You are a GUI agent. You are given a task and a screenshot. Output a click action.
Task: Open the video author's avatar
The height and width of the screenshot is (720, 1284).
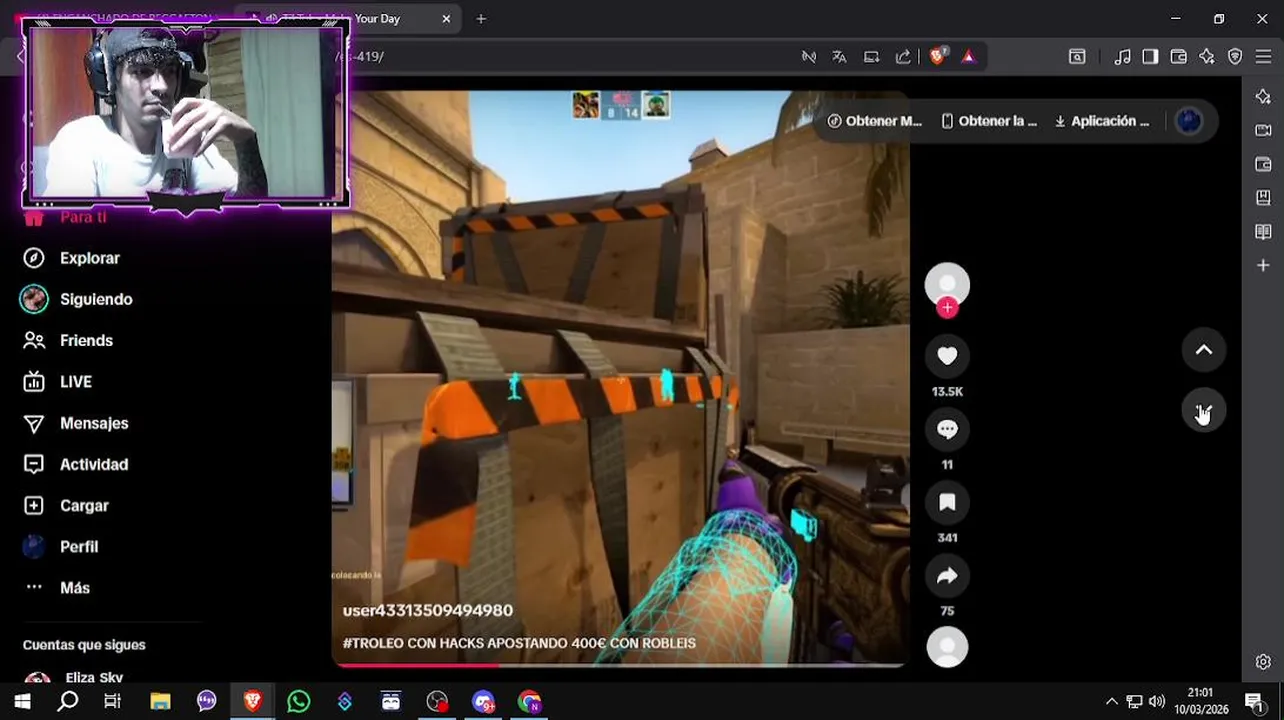[x=947, y=284]
